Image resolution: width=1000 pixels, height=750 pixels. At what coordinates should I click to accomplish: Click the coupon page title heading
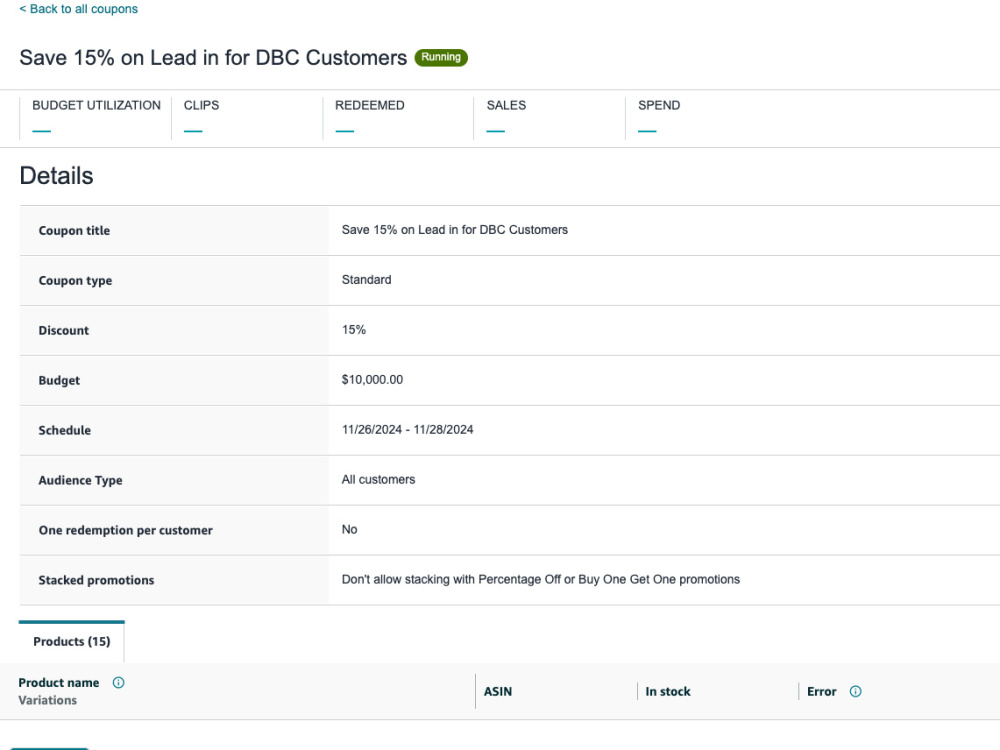pyautogui.click(x=213, y=57)
